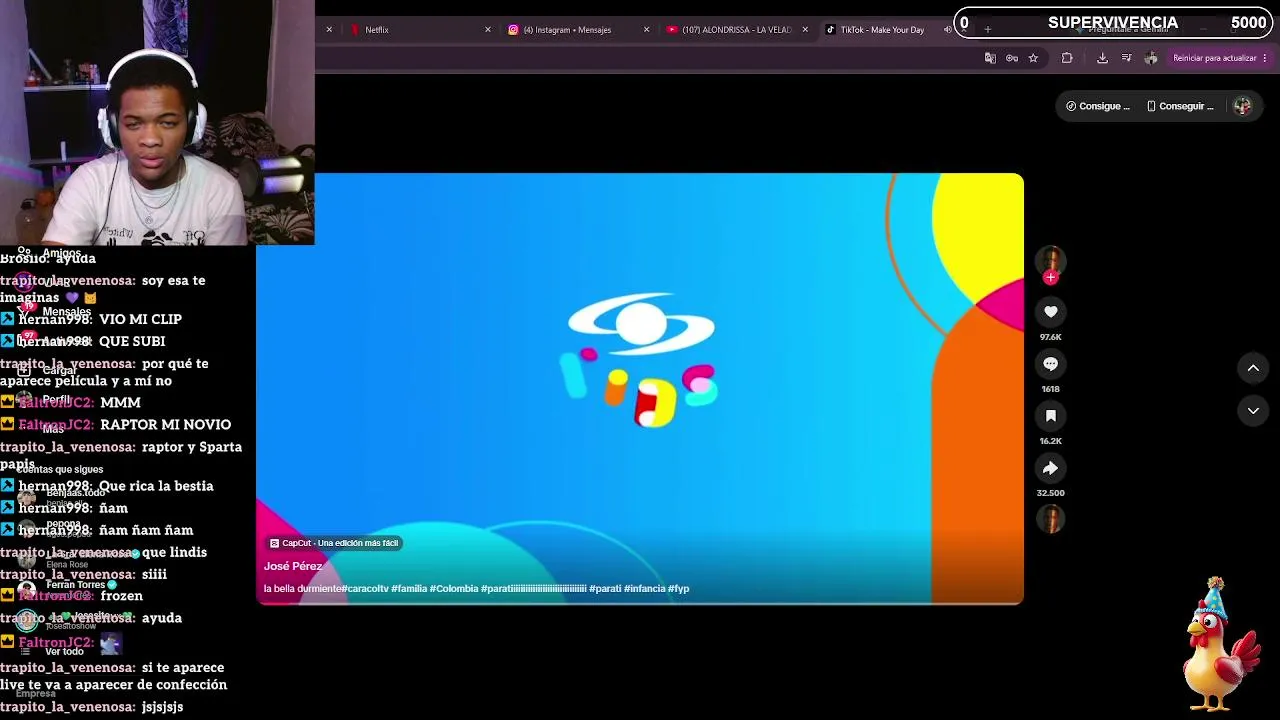Go to the previous video with the up chevron
Viewport: 1280px width, 720px height.
pyautogui.click(x=1253, y=368)
